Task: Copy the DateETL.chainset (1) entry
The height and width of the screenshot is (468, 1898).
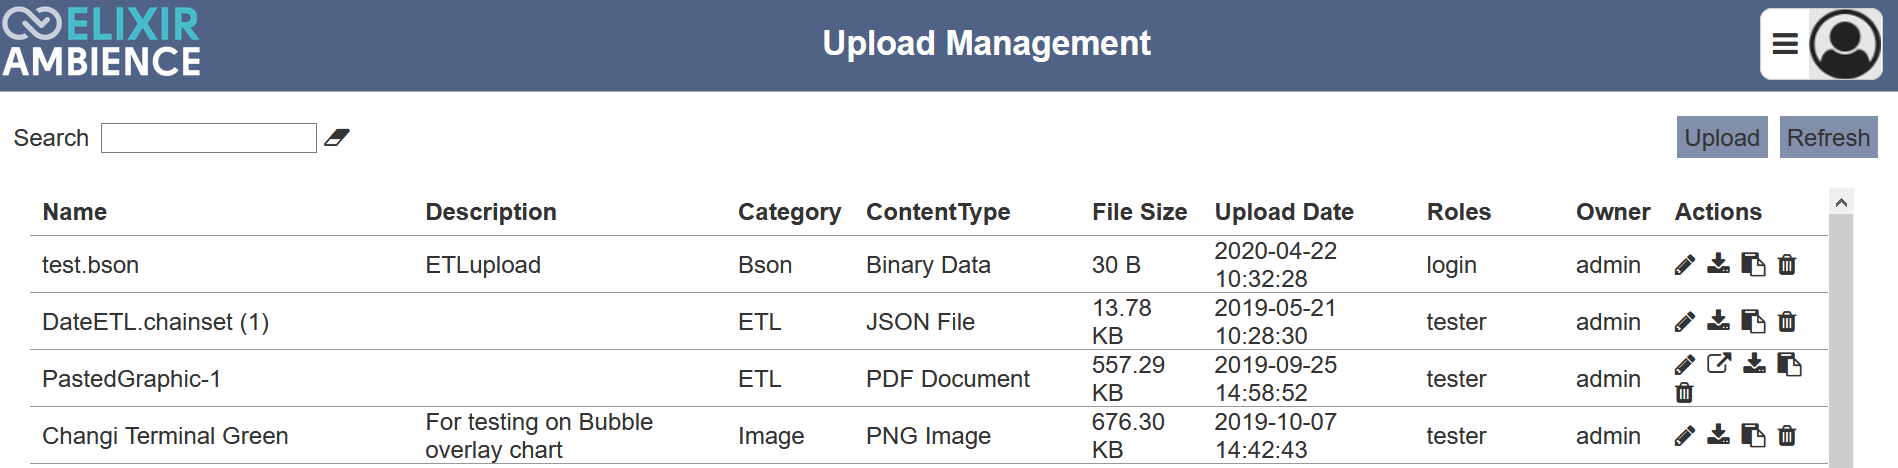Action: 1753,322
